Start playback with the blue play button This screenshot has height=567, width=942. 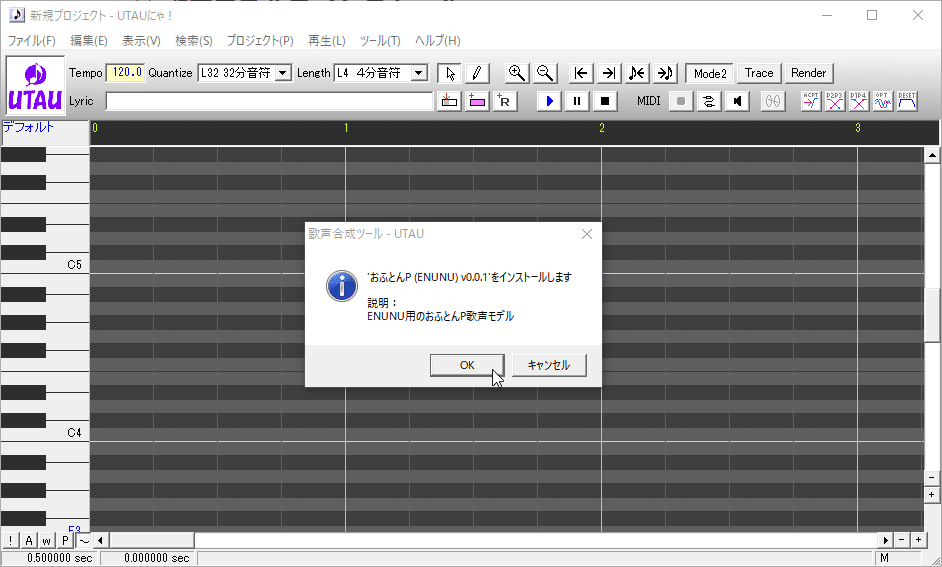(x=549, y=101)
